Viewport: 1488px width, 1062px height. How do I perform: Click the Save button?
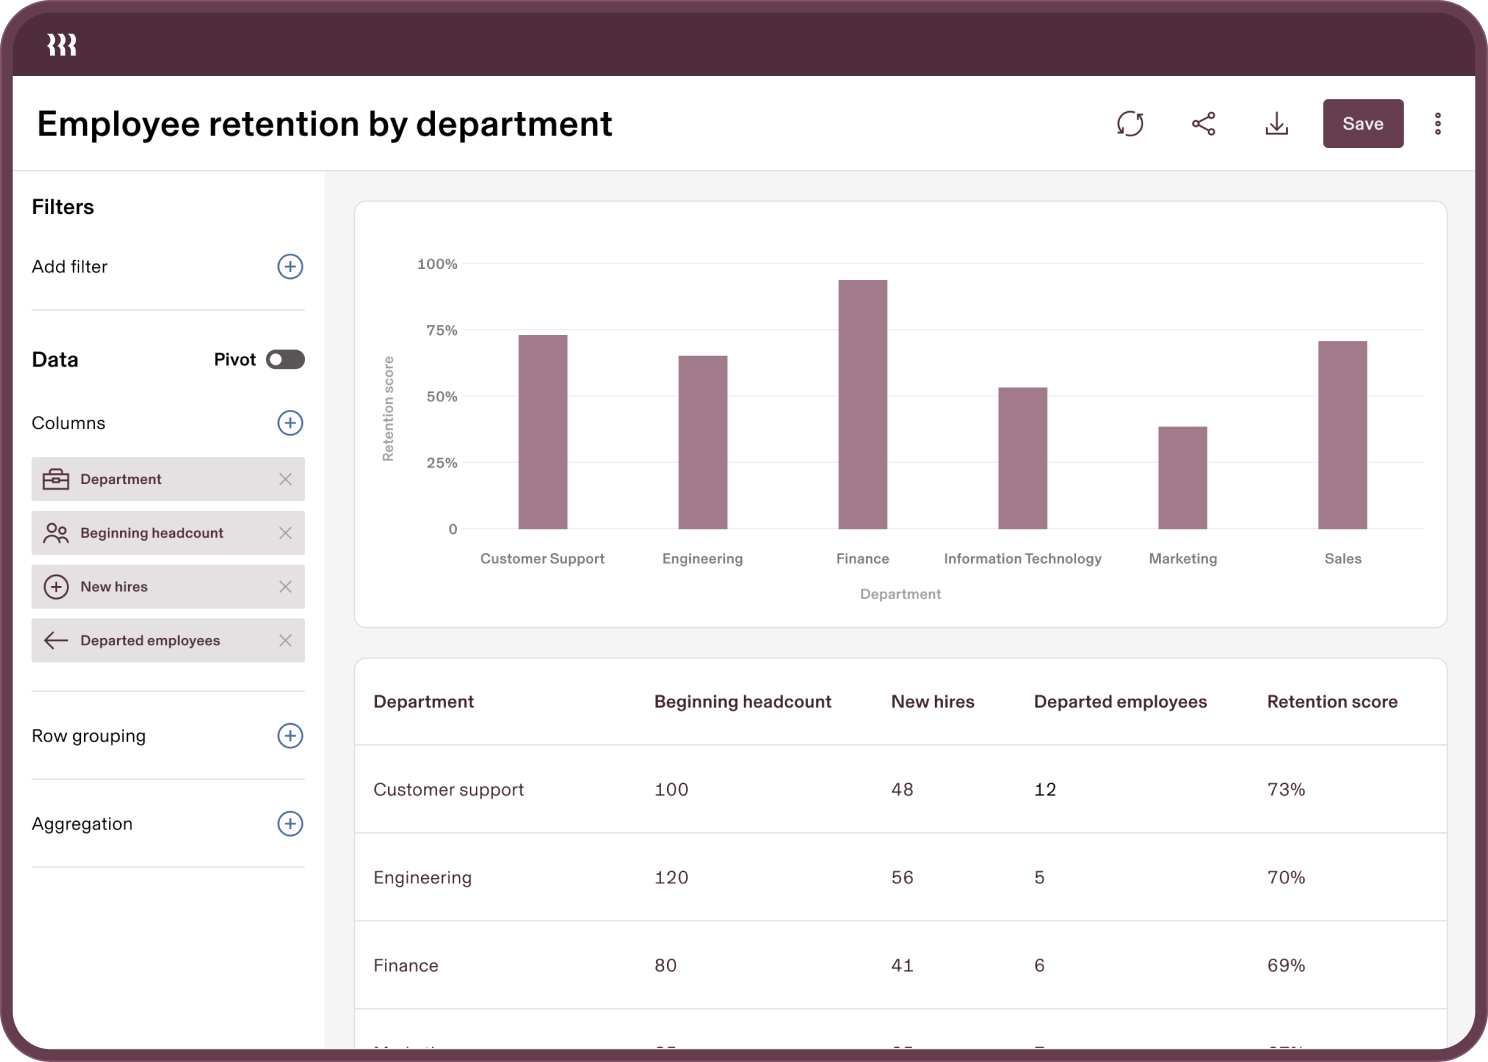(1363, 123)
